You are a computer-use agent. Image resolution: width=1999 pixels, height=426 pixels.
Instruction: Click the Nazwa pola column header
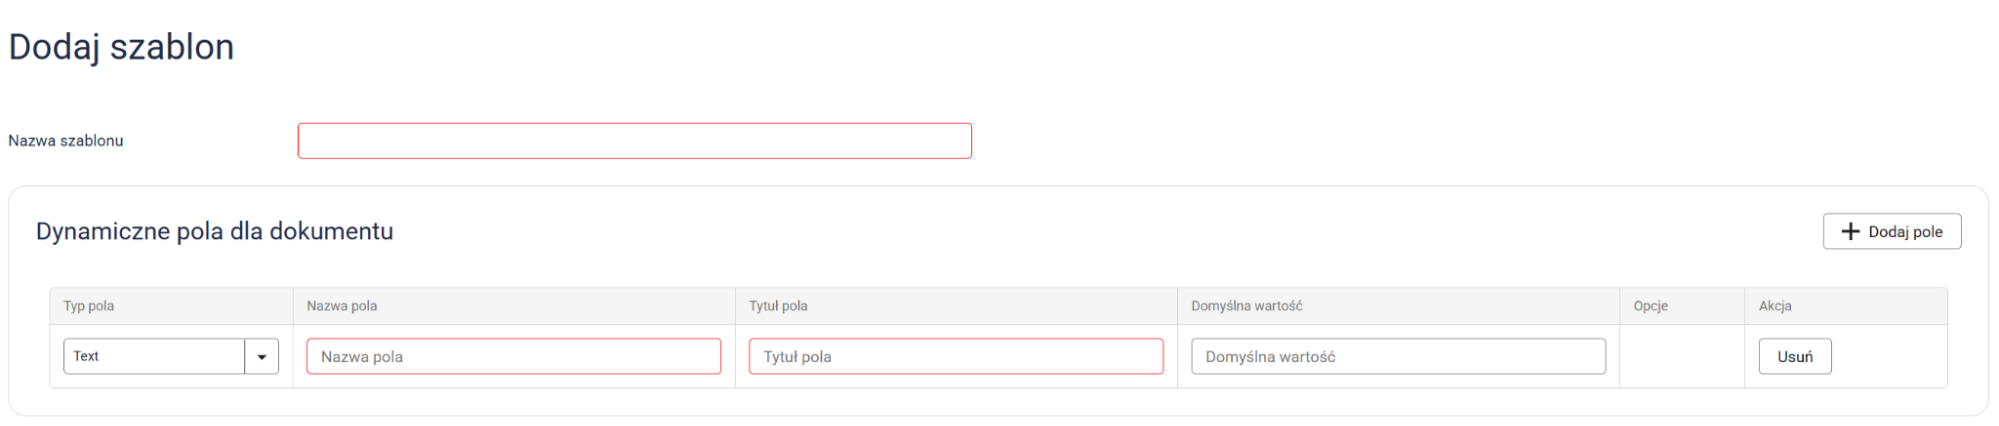pos(342,306)
